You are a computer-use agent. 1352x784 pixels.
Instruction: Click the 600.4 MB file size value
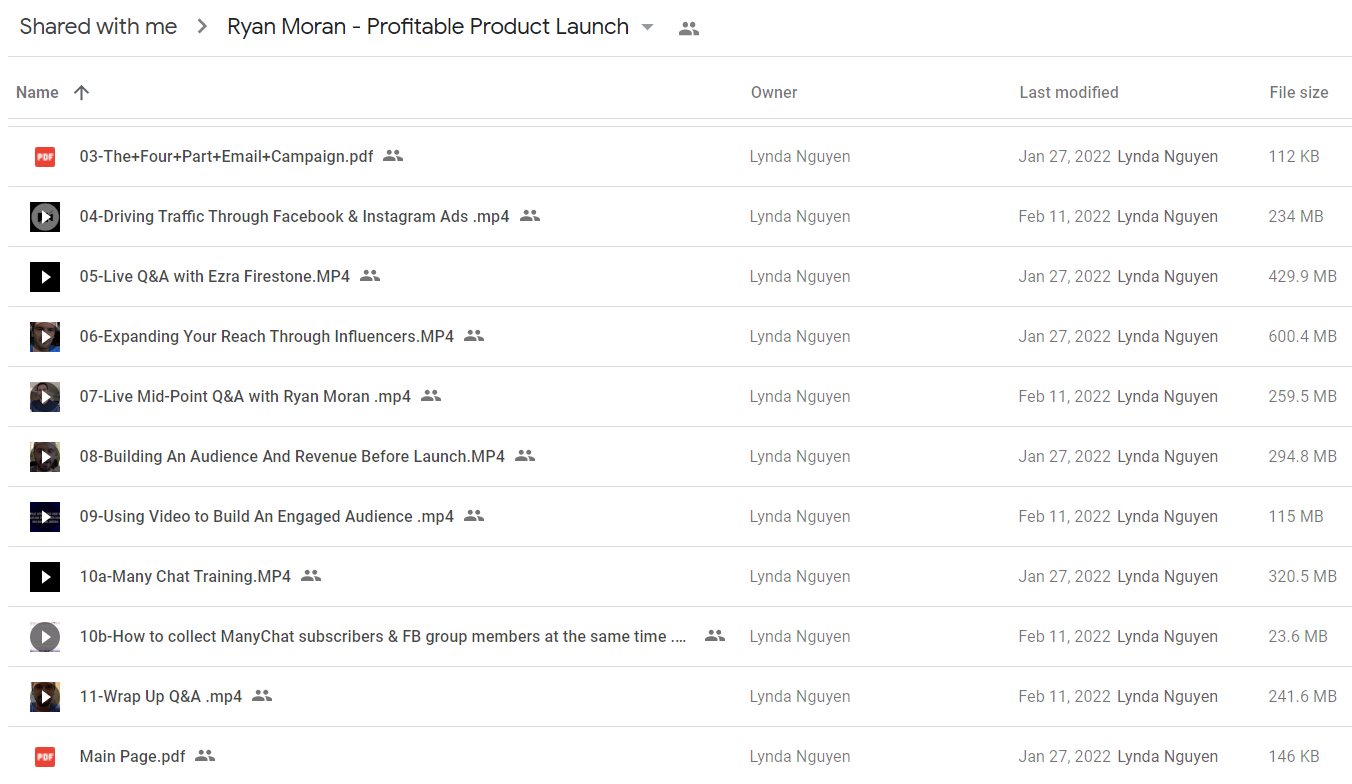point(1303,336)
